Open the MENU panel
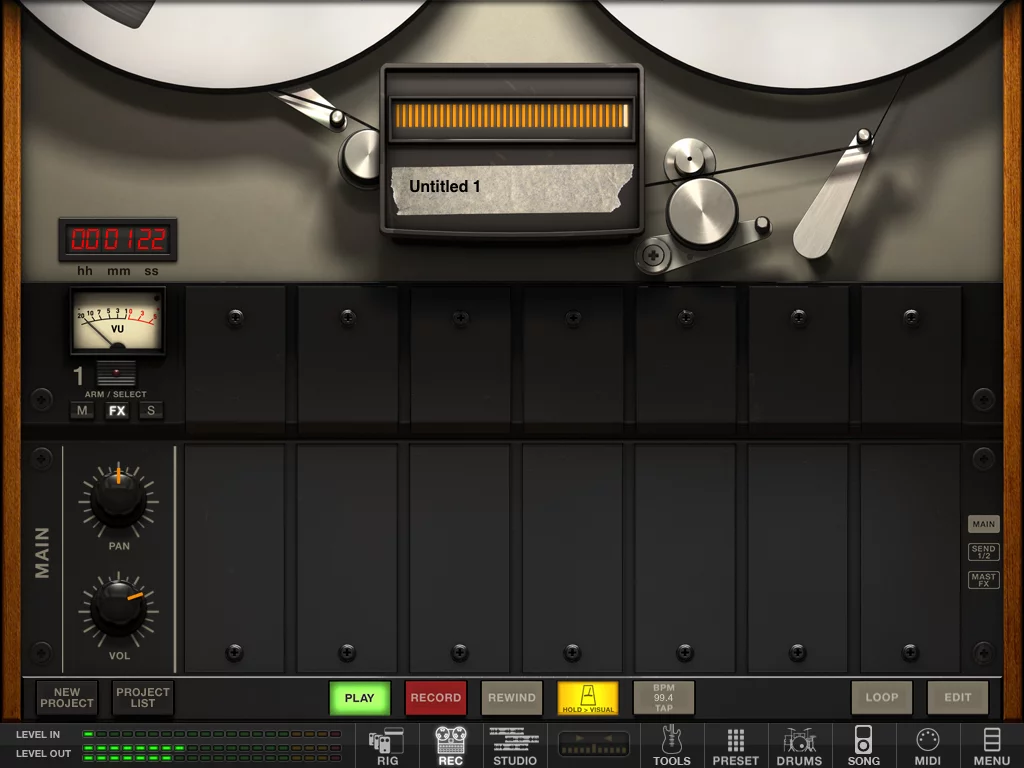 tap(991, 745)
